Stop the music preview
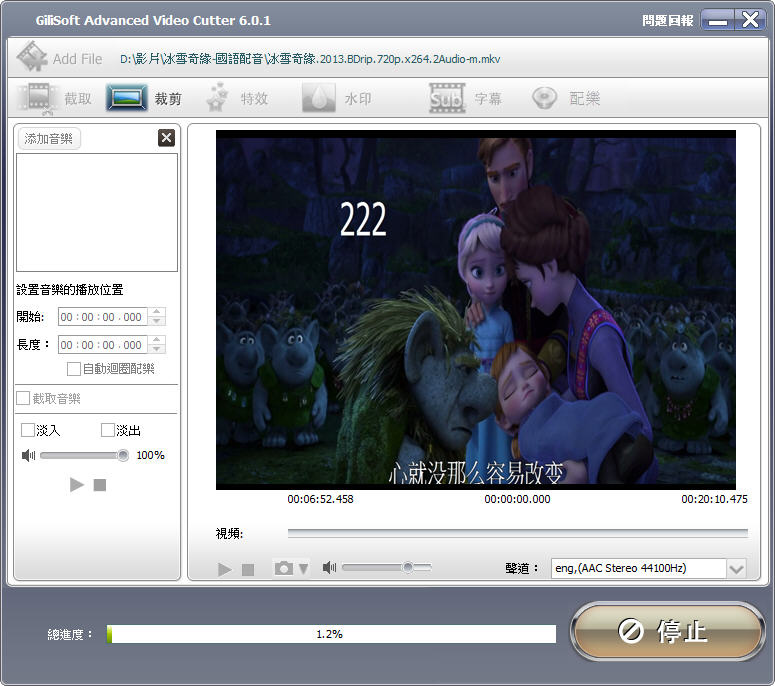This screenshot has height=686, width=775. pos(100,485)
